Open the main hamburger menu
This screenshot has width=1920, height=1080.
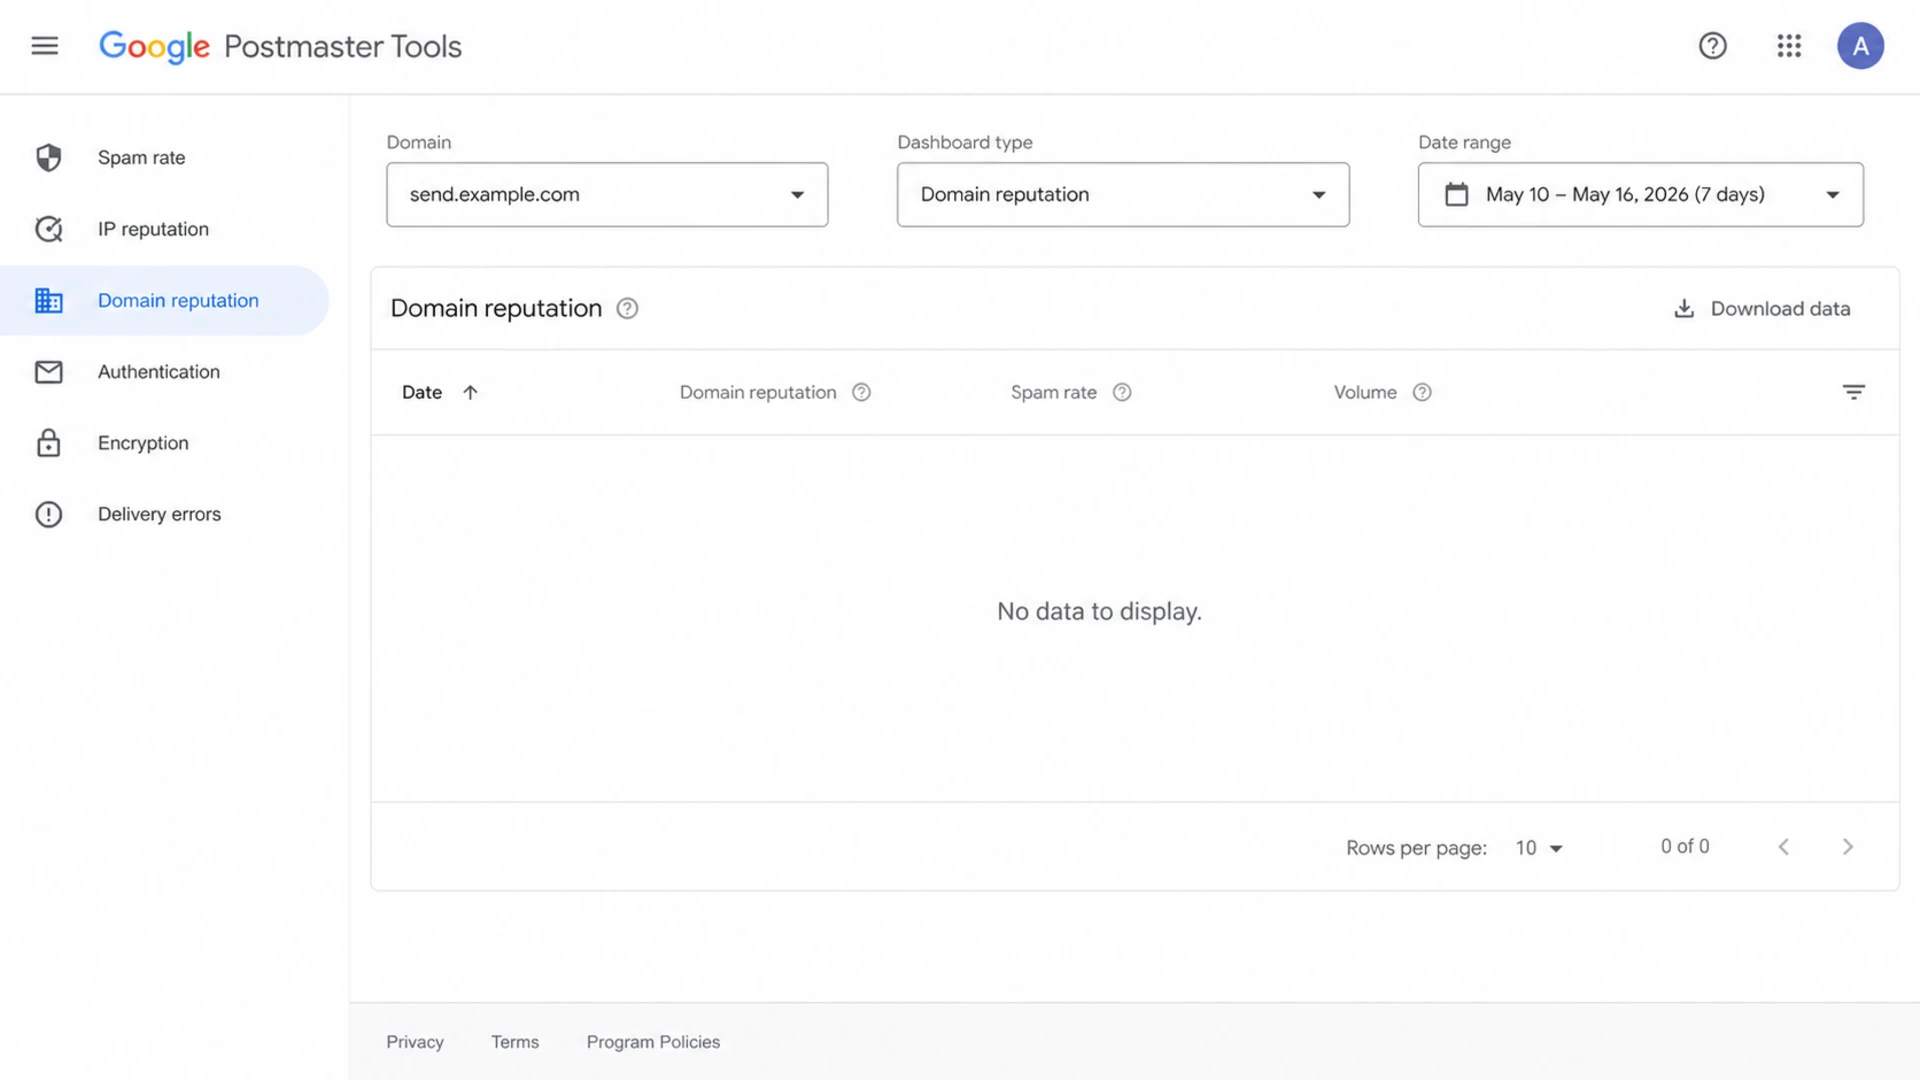click(45, 46)
